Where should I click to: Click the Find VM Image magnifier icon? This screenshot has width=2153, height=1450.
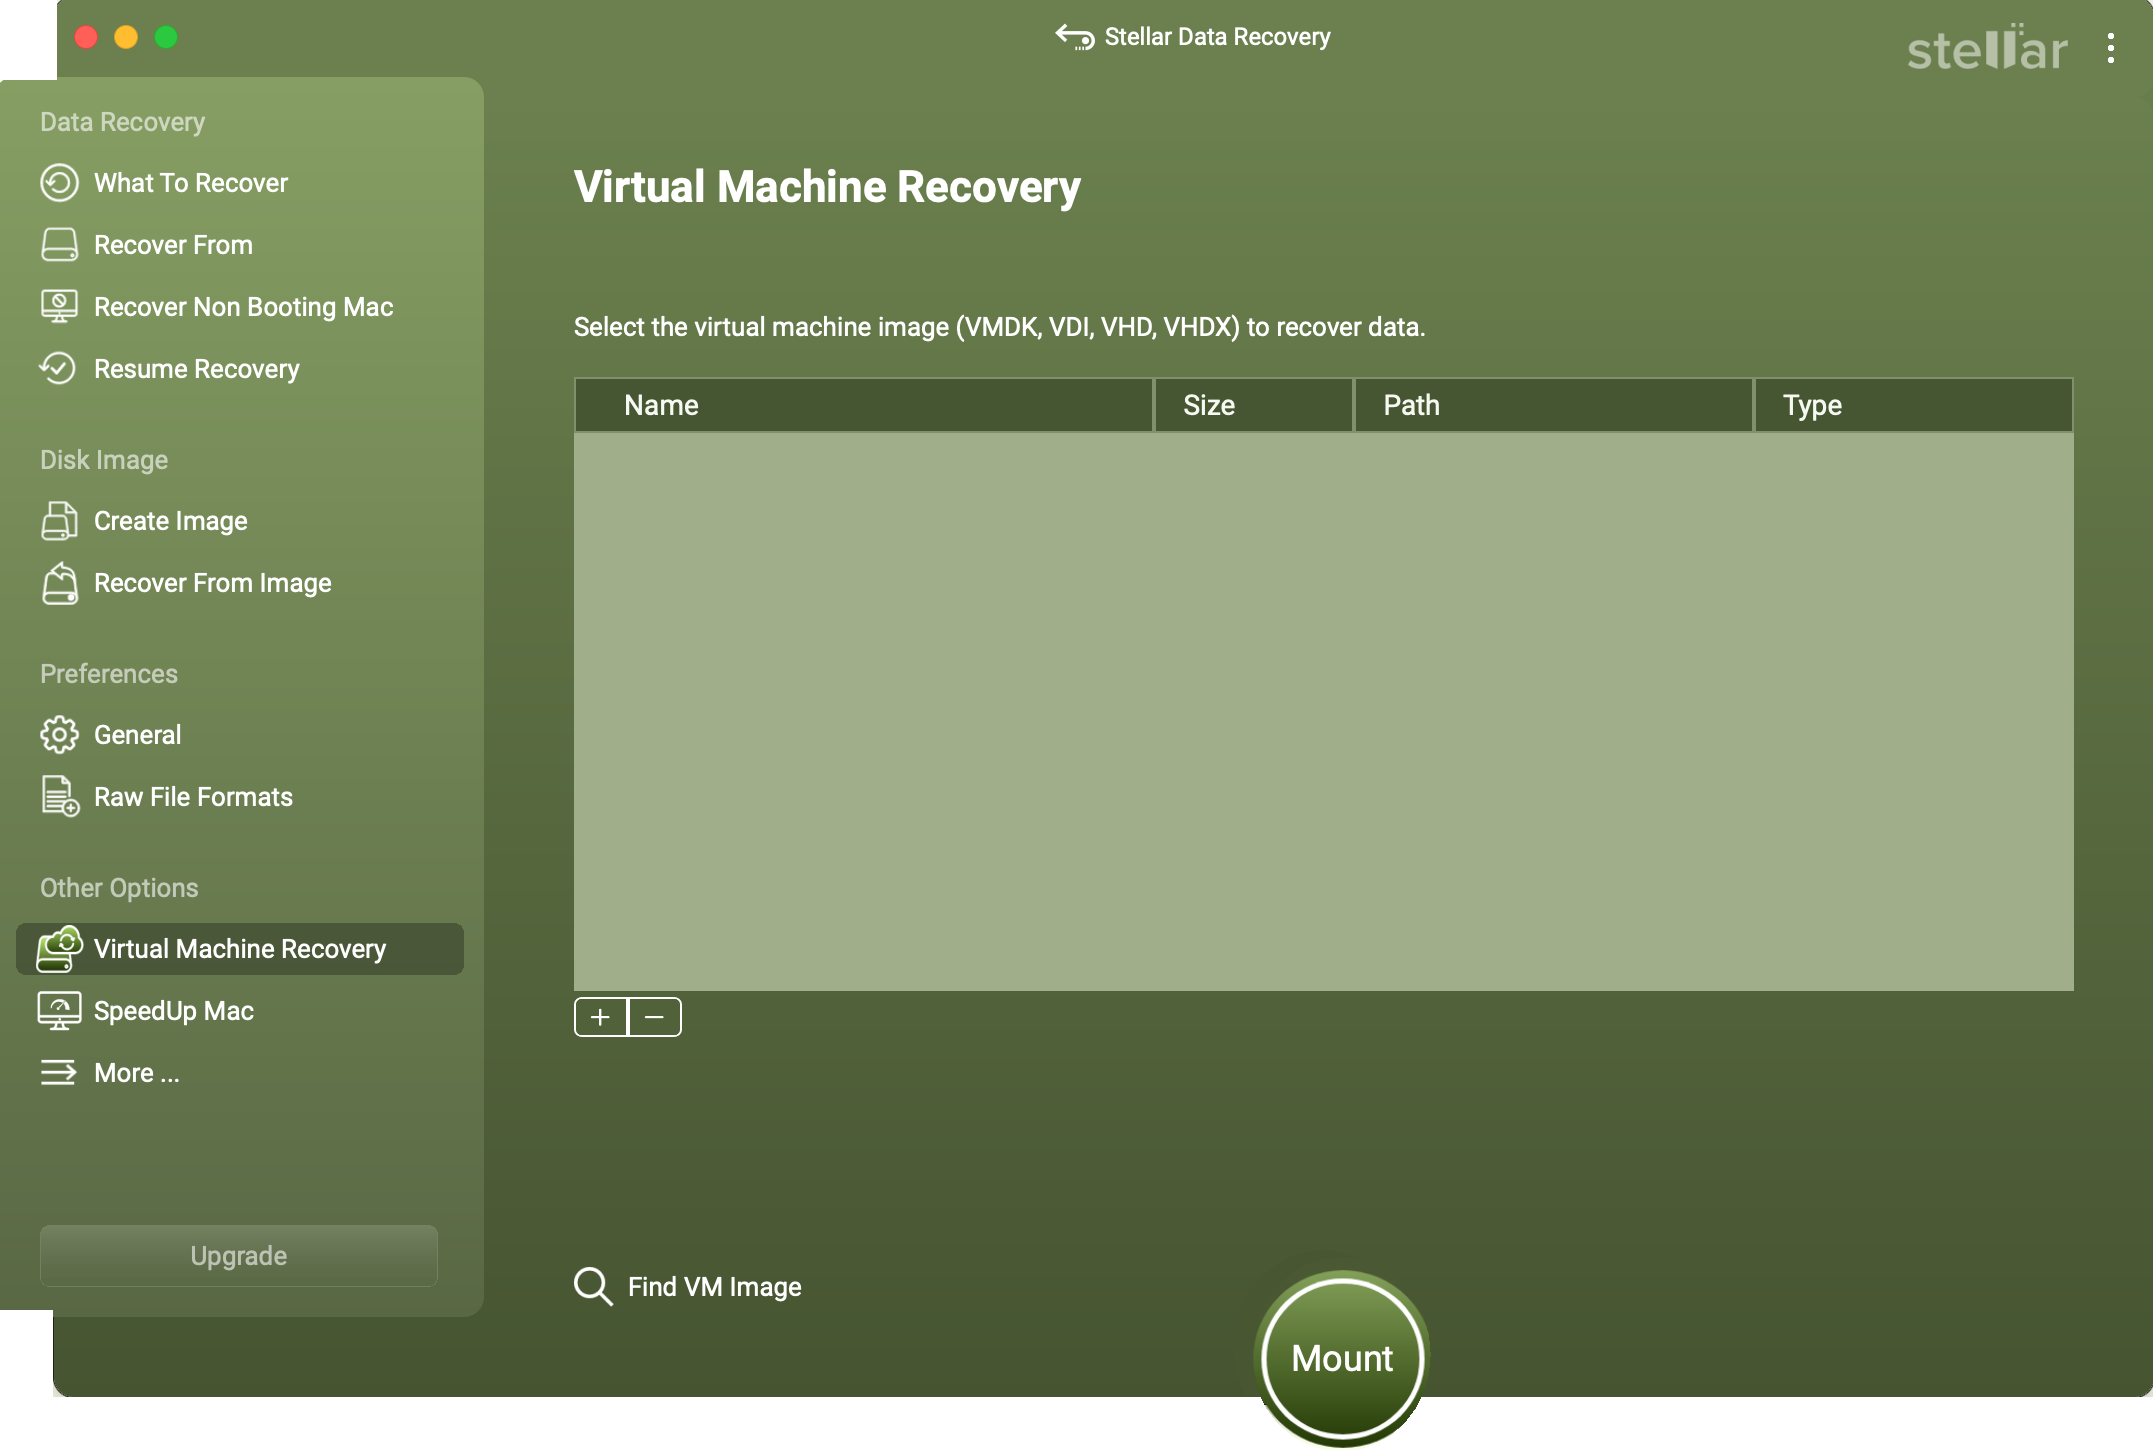[593, 1286]
